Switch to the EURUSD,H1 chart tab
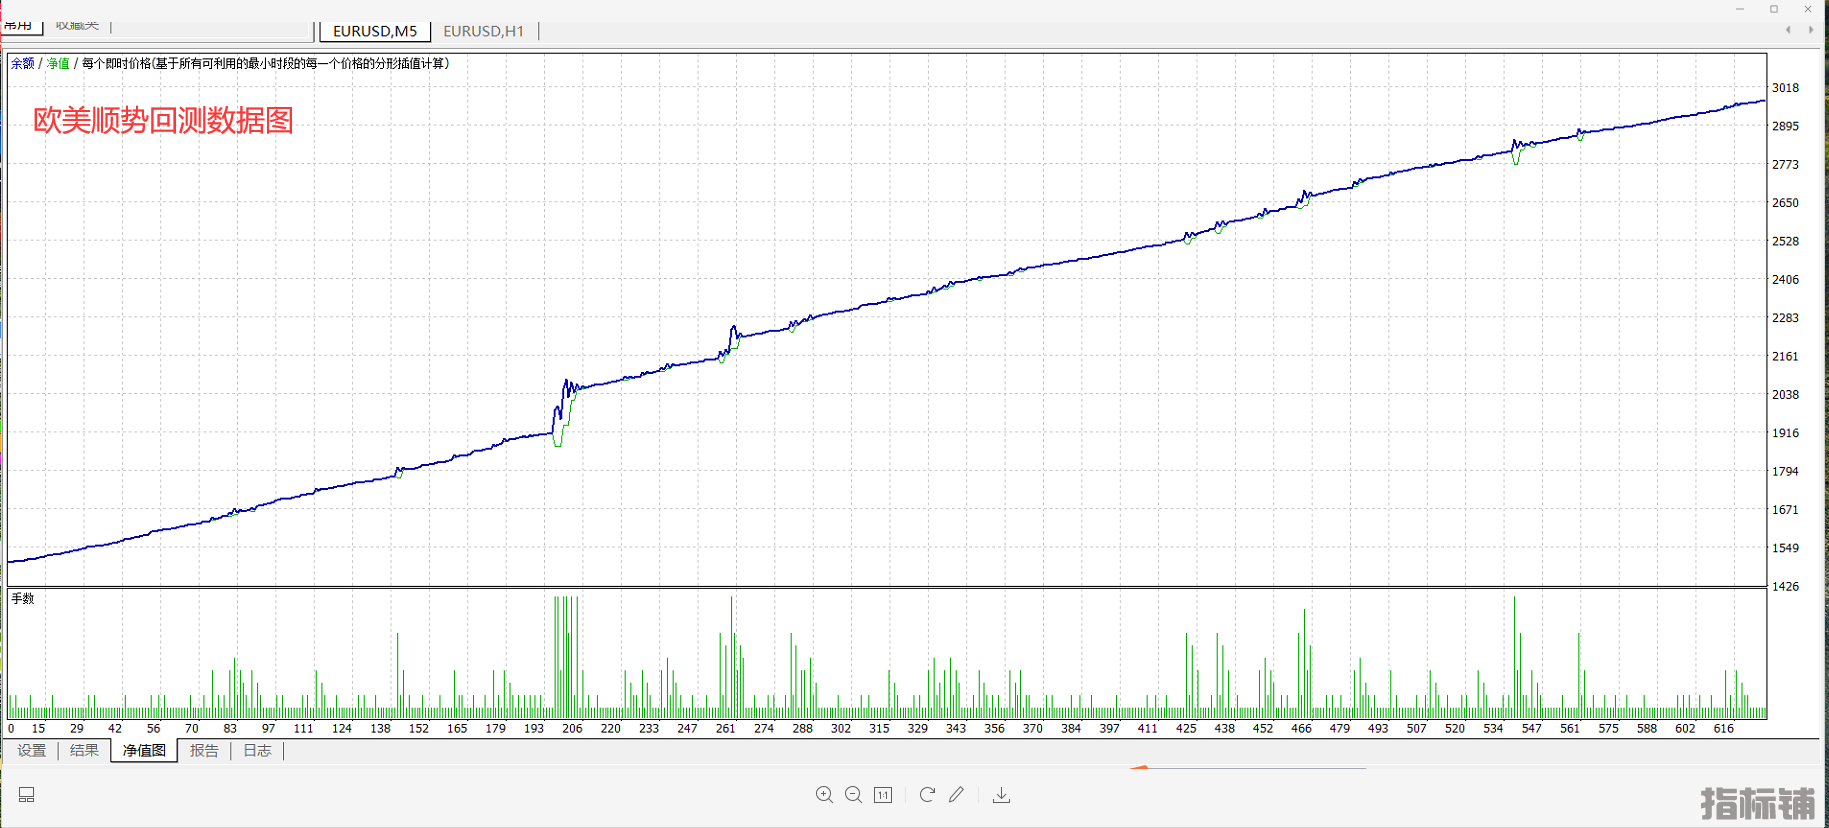This screenshot has width=1829, height=828. [483, 31]
